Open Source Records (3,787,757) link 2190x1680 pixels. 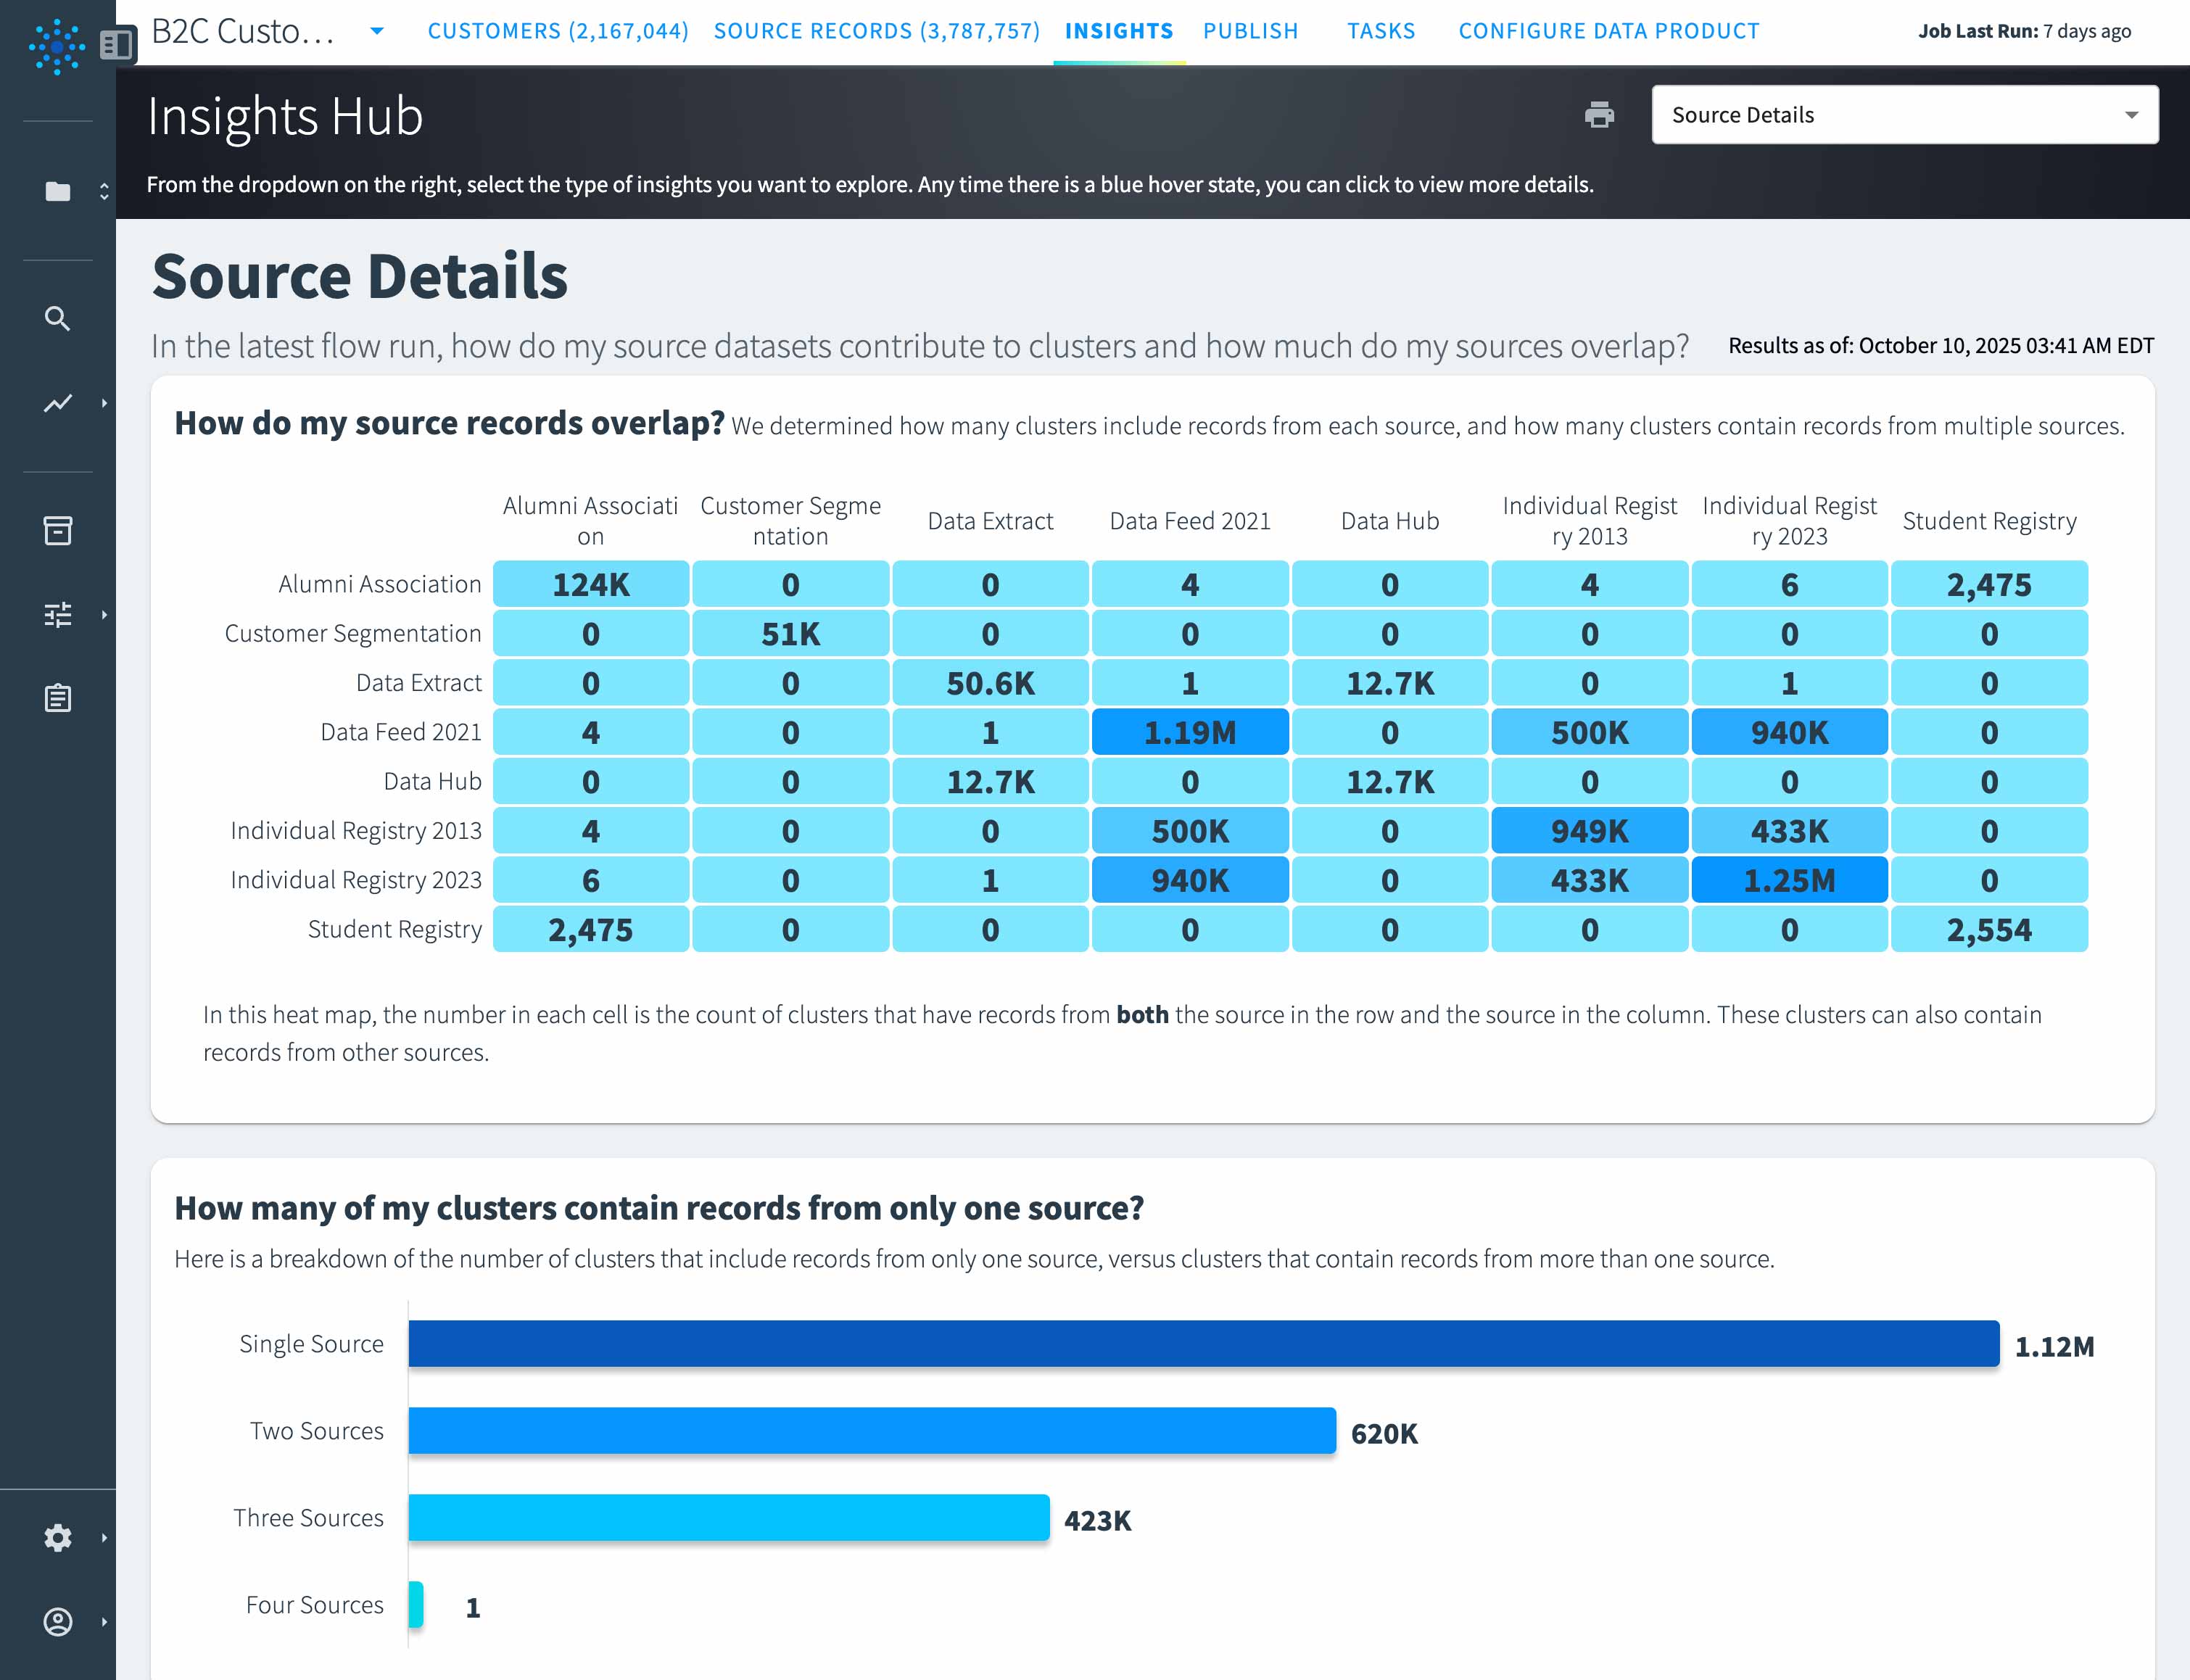[876, 31]
